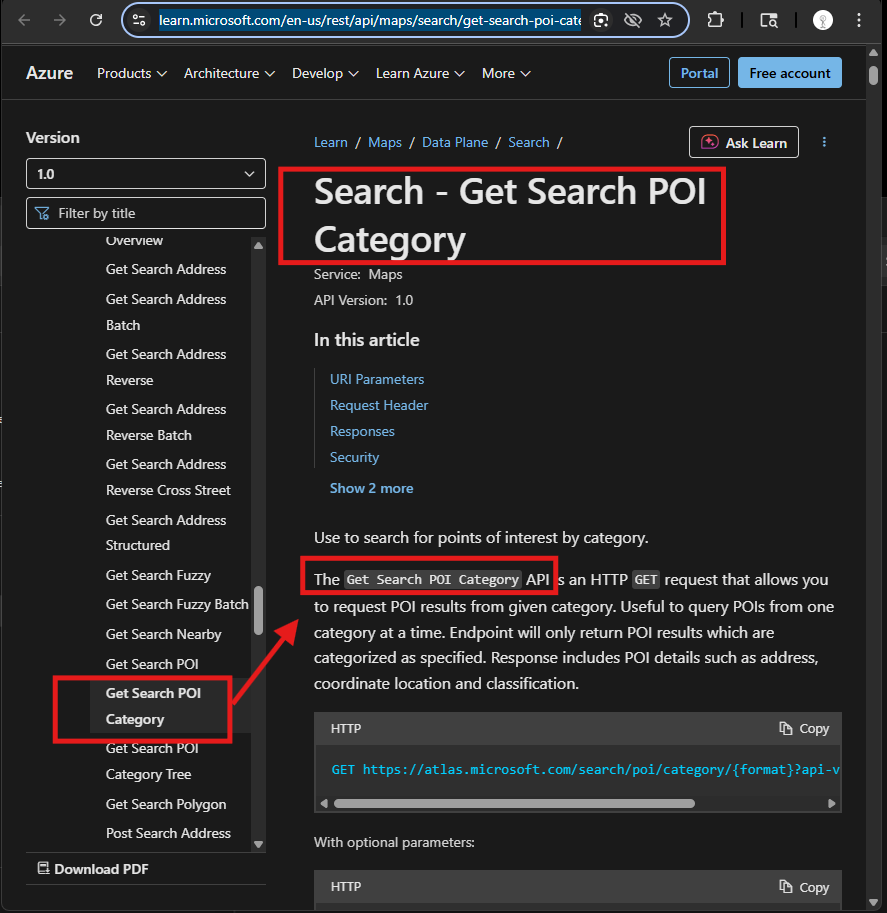The width and height of the screenshot is (887, 913).
Task: Click the GET request URL text
Action: [585, 770]
